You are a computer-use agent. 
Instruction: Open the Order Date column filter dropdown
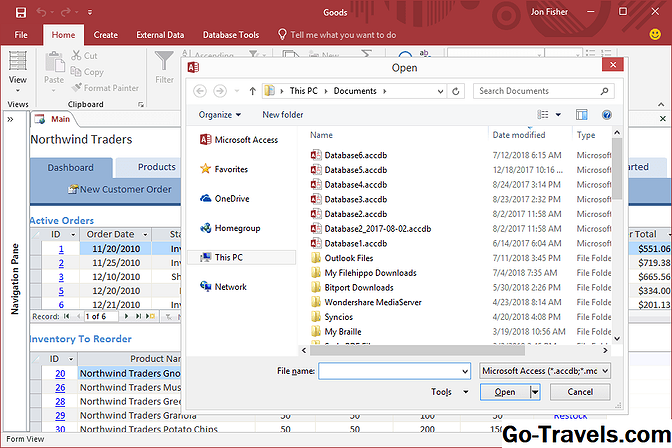coord(145,235)
